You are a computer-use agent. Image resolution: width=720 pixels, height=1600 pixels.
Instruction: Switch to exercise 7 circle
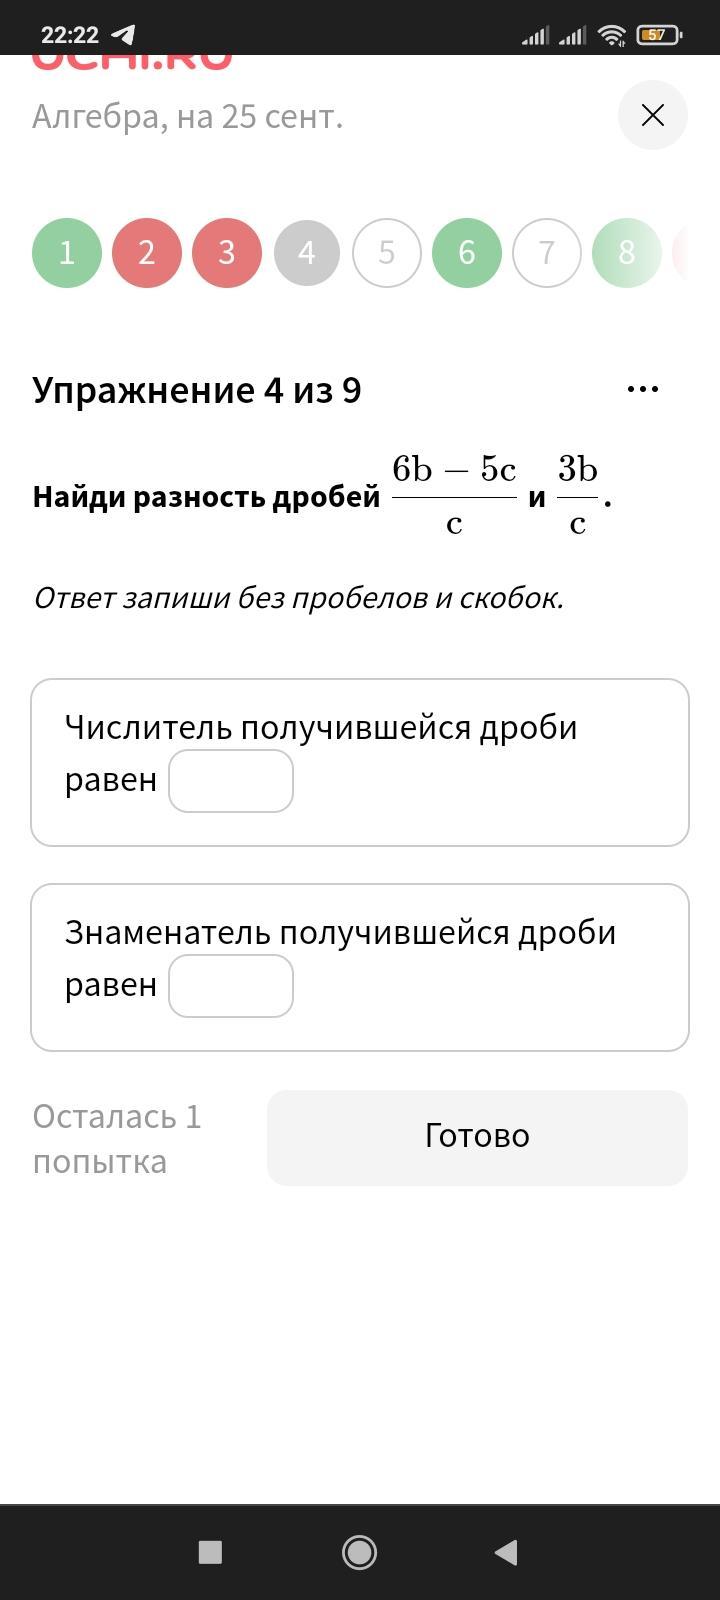[547, 253]
